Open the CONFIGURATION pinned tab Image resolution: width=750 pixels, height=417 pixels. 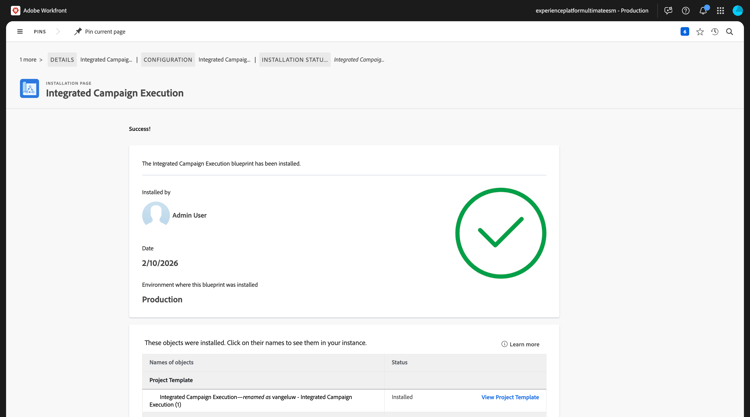[168, 60]
